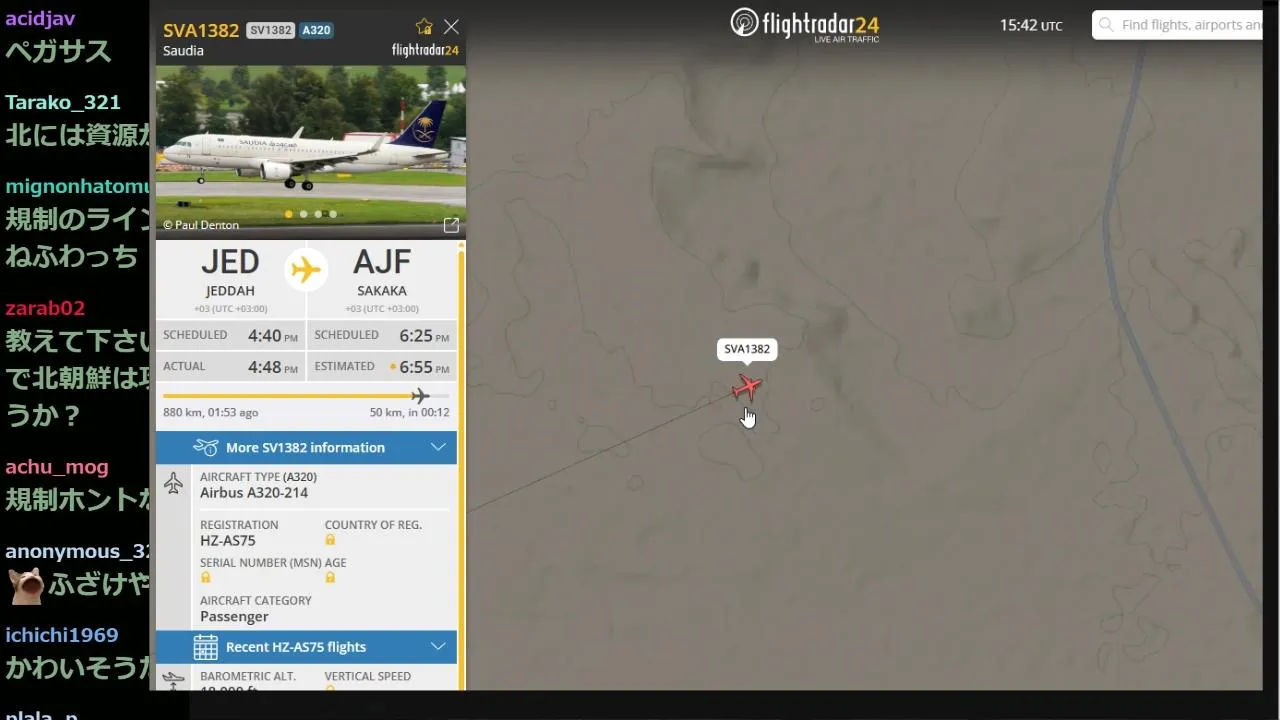Select the last photo carousel dot
Screen dimensions: 1280x720
[333, 214]
